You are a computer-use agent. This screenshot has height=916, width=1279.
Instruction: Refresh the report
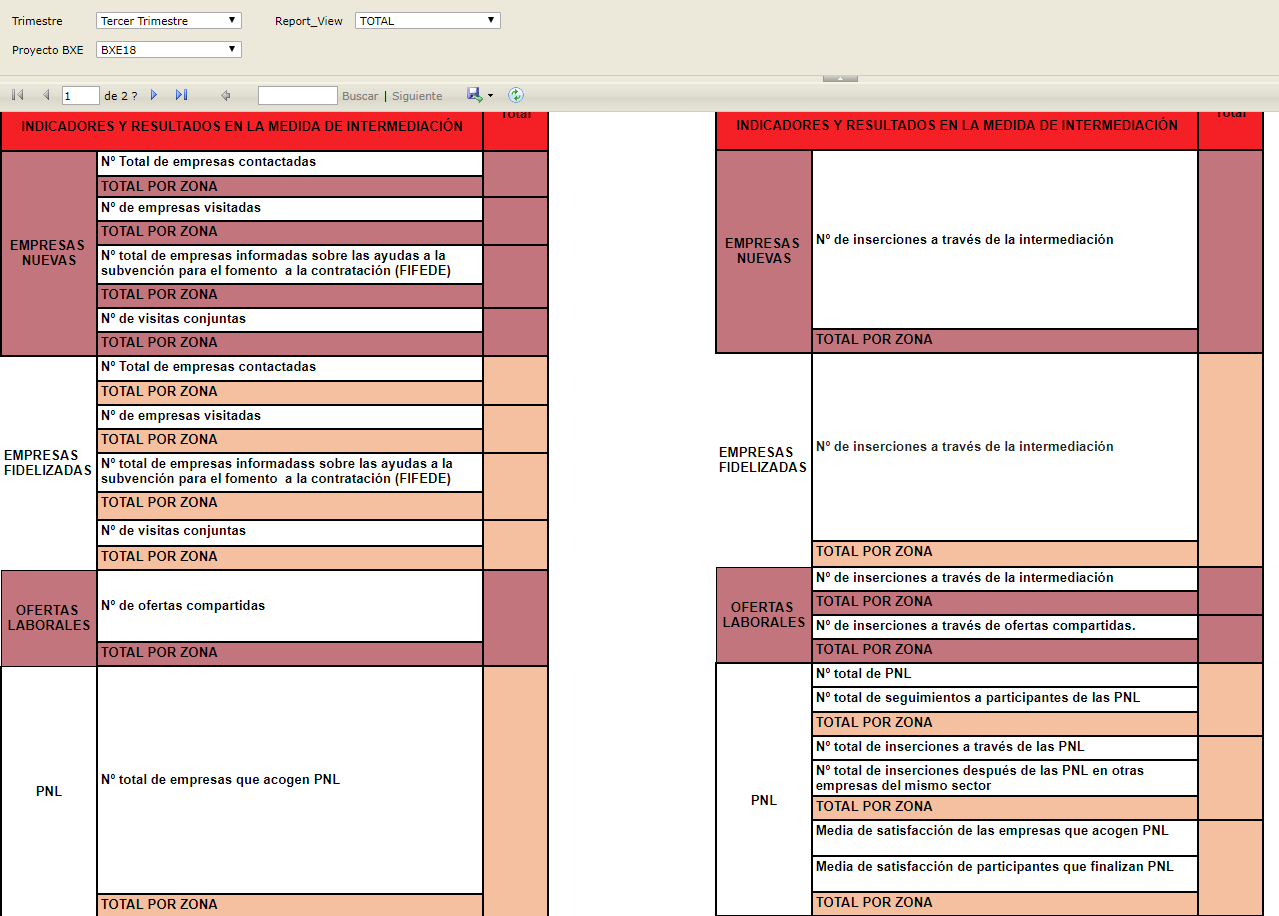pyautogui.click(x=516, y=95)
